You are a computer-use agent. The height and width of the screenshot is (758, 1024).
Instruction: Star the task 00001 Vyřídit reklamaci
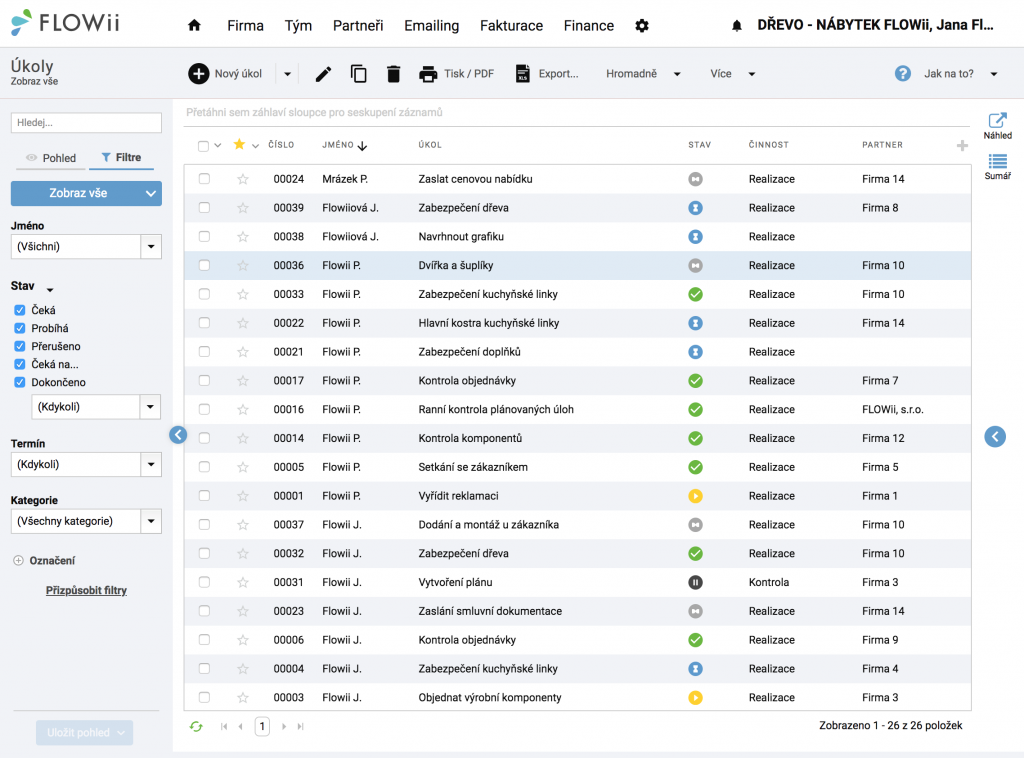(243, 496)
